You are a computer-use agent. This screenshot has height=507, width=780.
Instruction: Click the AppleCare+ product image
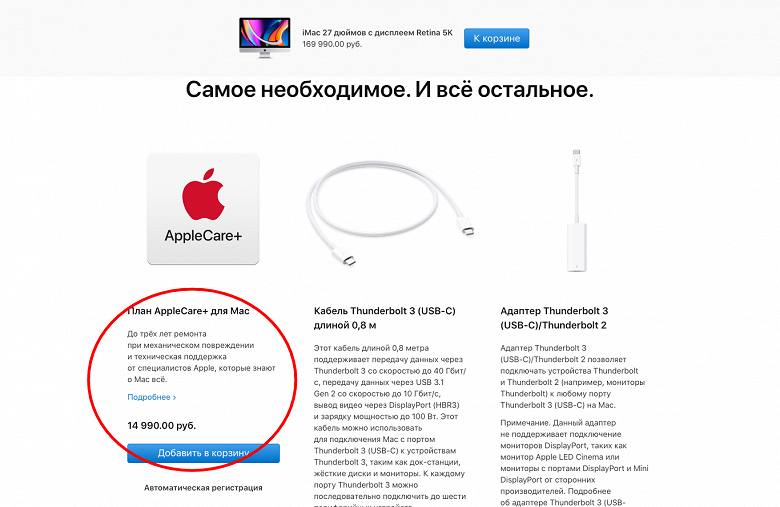point(203,209)
